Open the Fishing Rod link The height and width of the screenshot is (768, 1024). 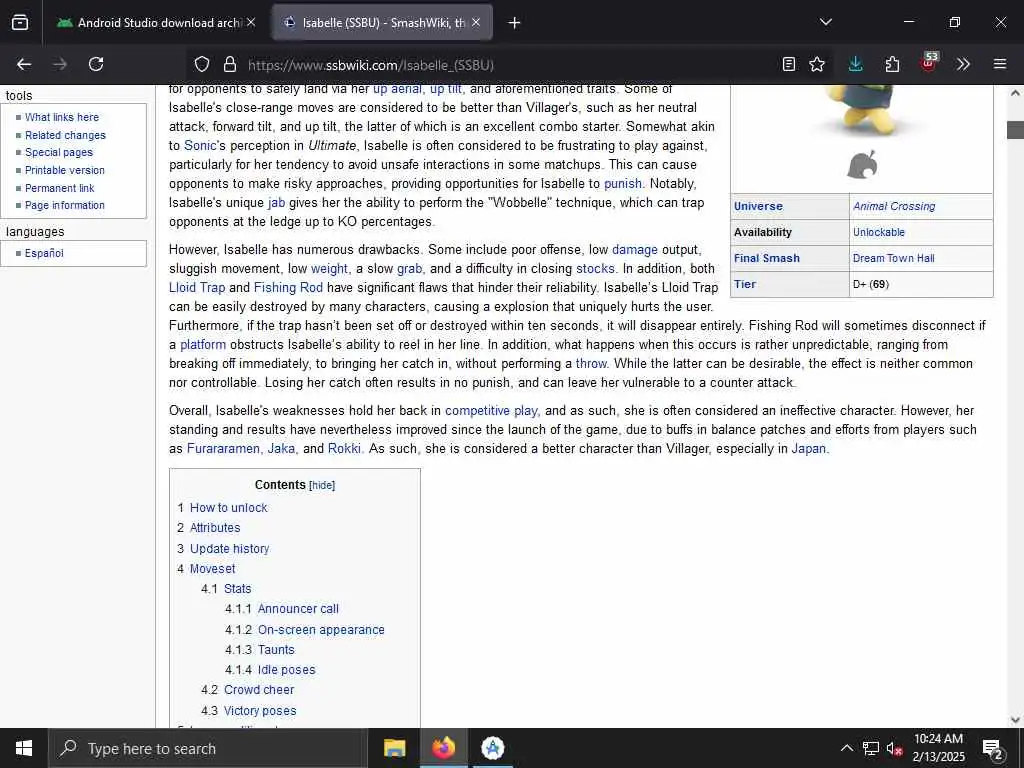[x=288, y=287]
